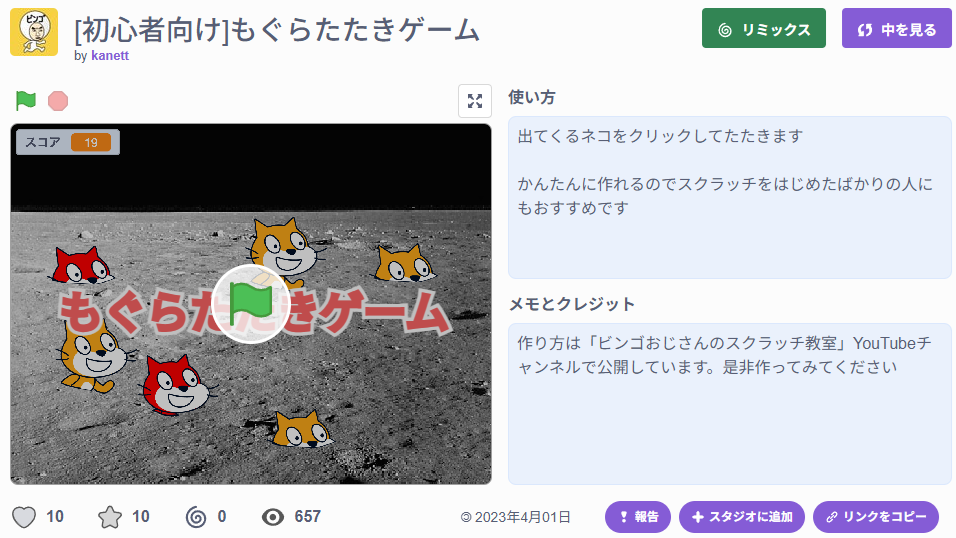This screenshot has width=956, height=538.
Task: Copy the project link (リンクをコピー)
Action: click(876, 517)
